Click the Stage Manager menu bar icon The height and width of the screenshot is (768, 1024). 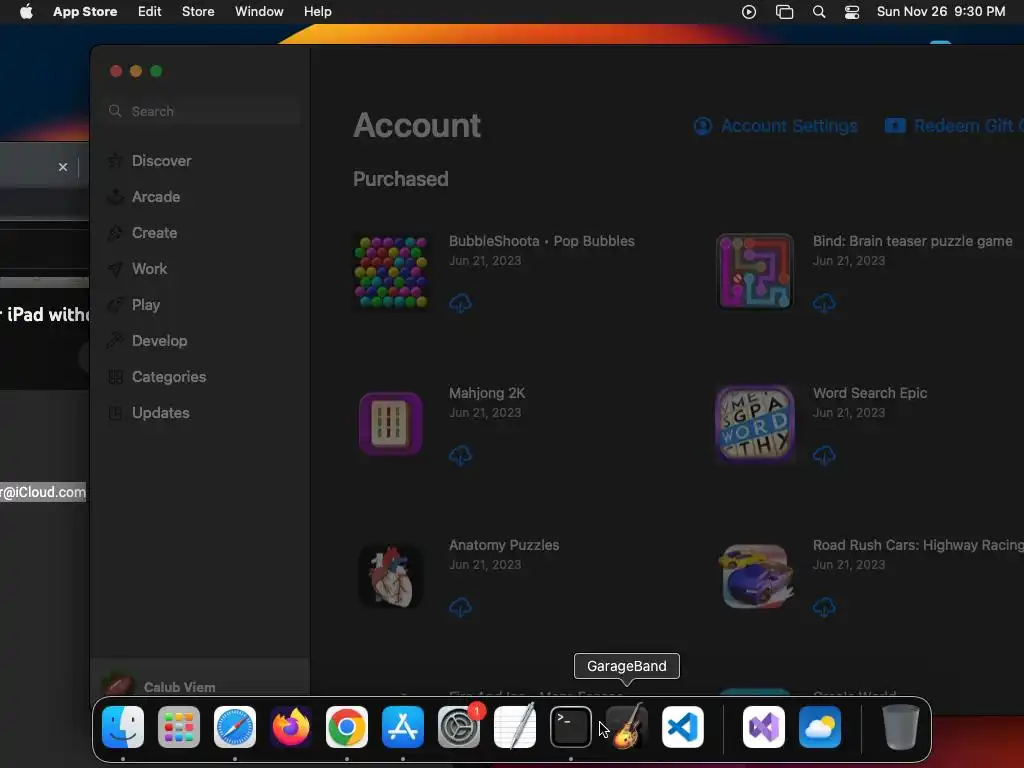pos(784,12)
